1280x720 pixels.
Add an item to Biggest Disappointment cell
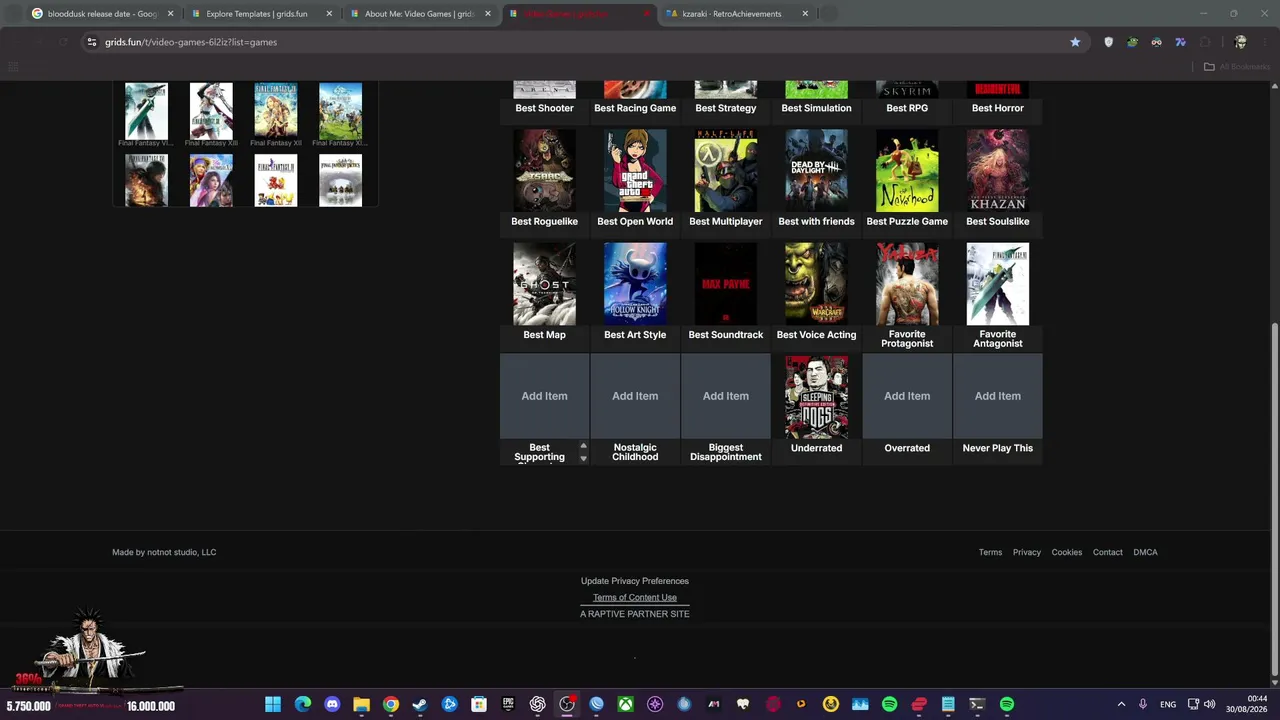(726, 396)
